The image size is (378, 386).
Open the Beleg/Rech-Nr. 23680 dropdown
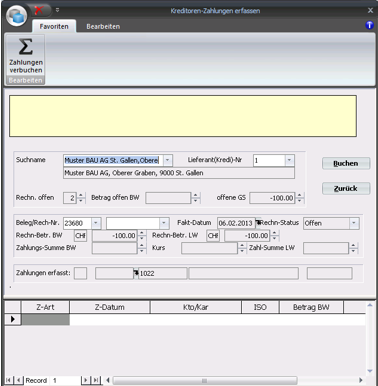[96, 223]
